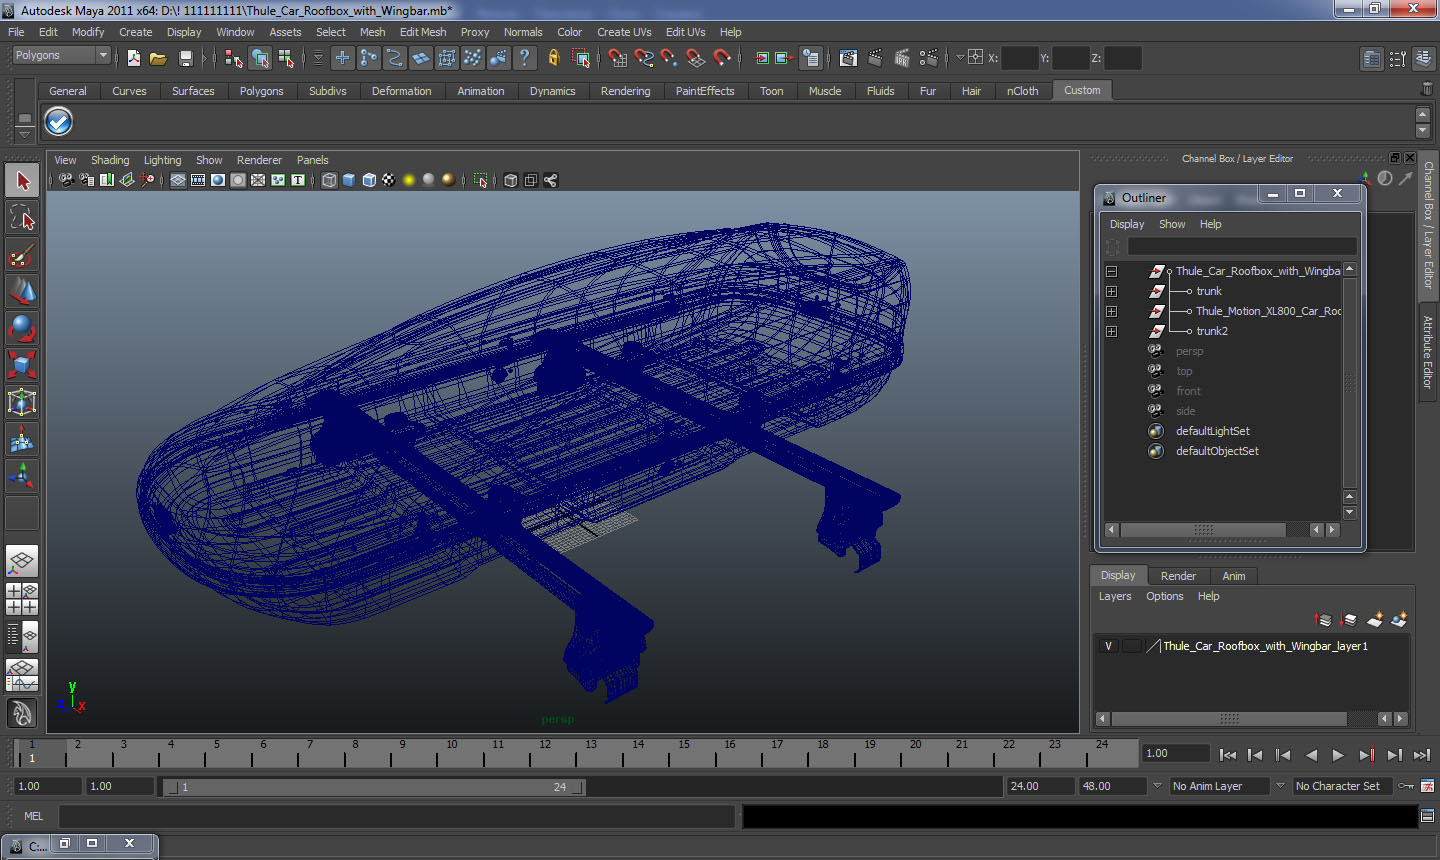Create layer and assign selected objects
This screenshot has width=1440, height=860.
[1399, 620]
